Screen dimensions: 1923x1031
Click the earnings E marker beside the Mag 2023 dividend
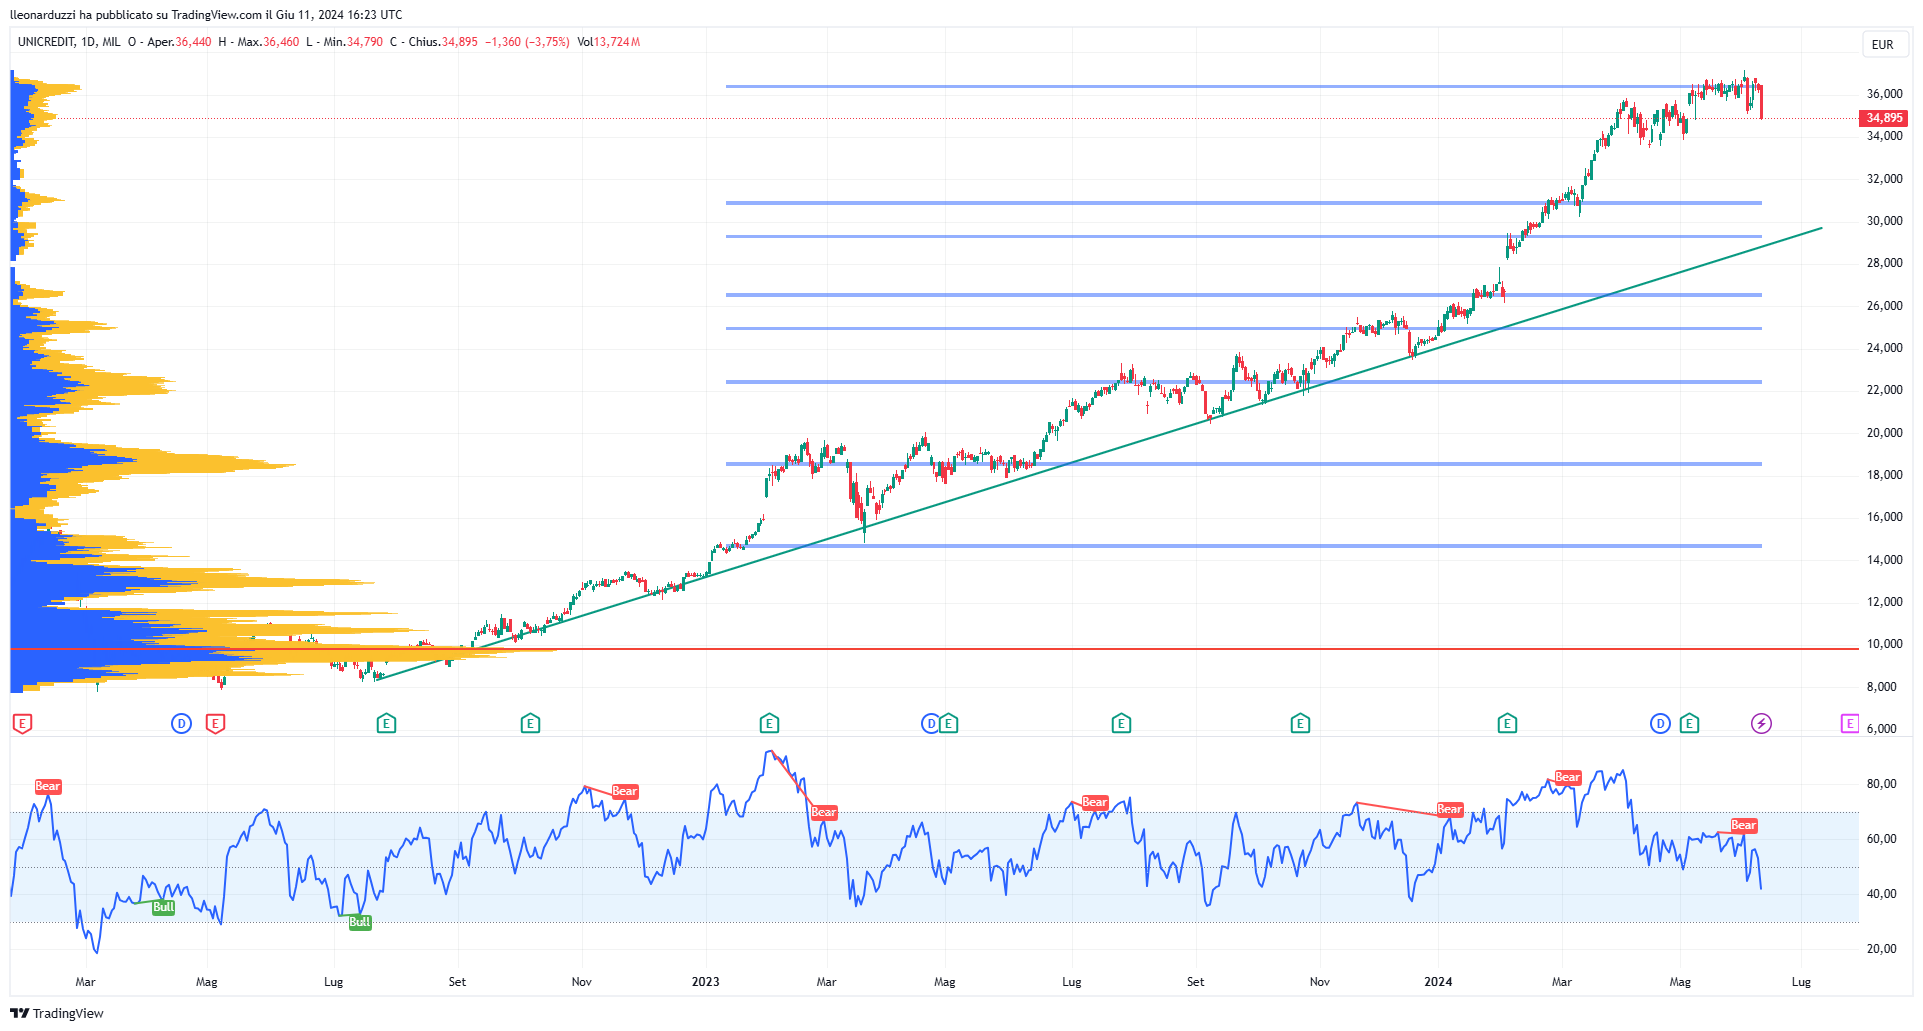point(949,723)
